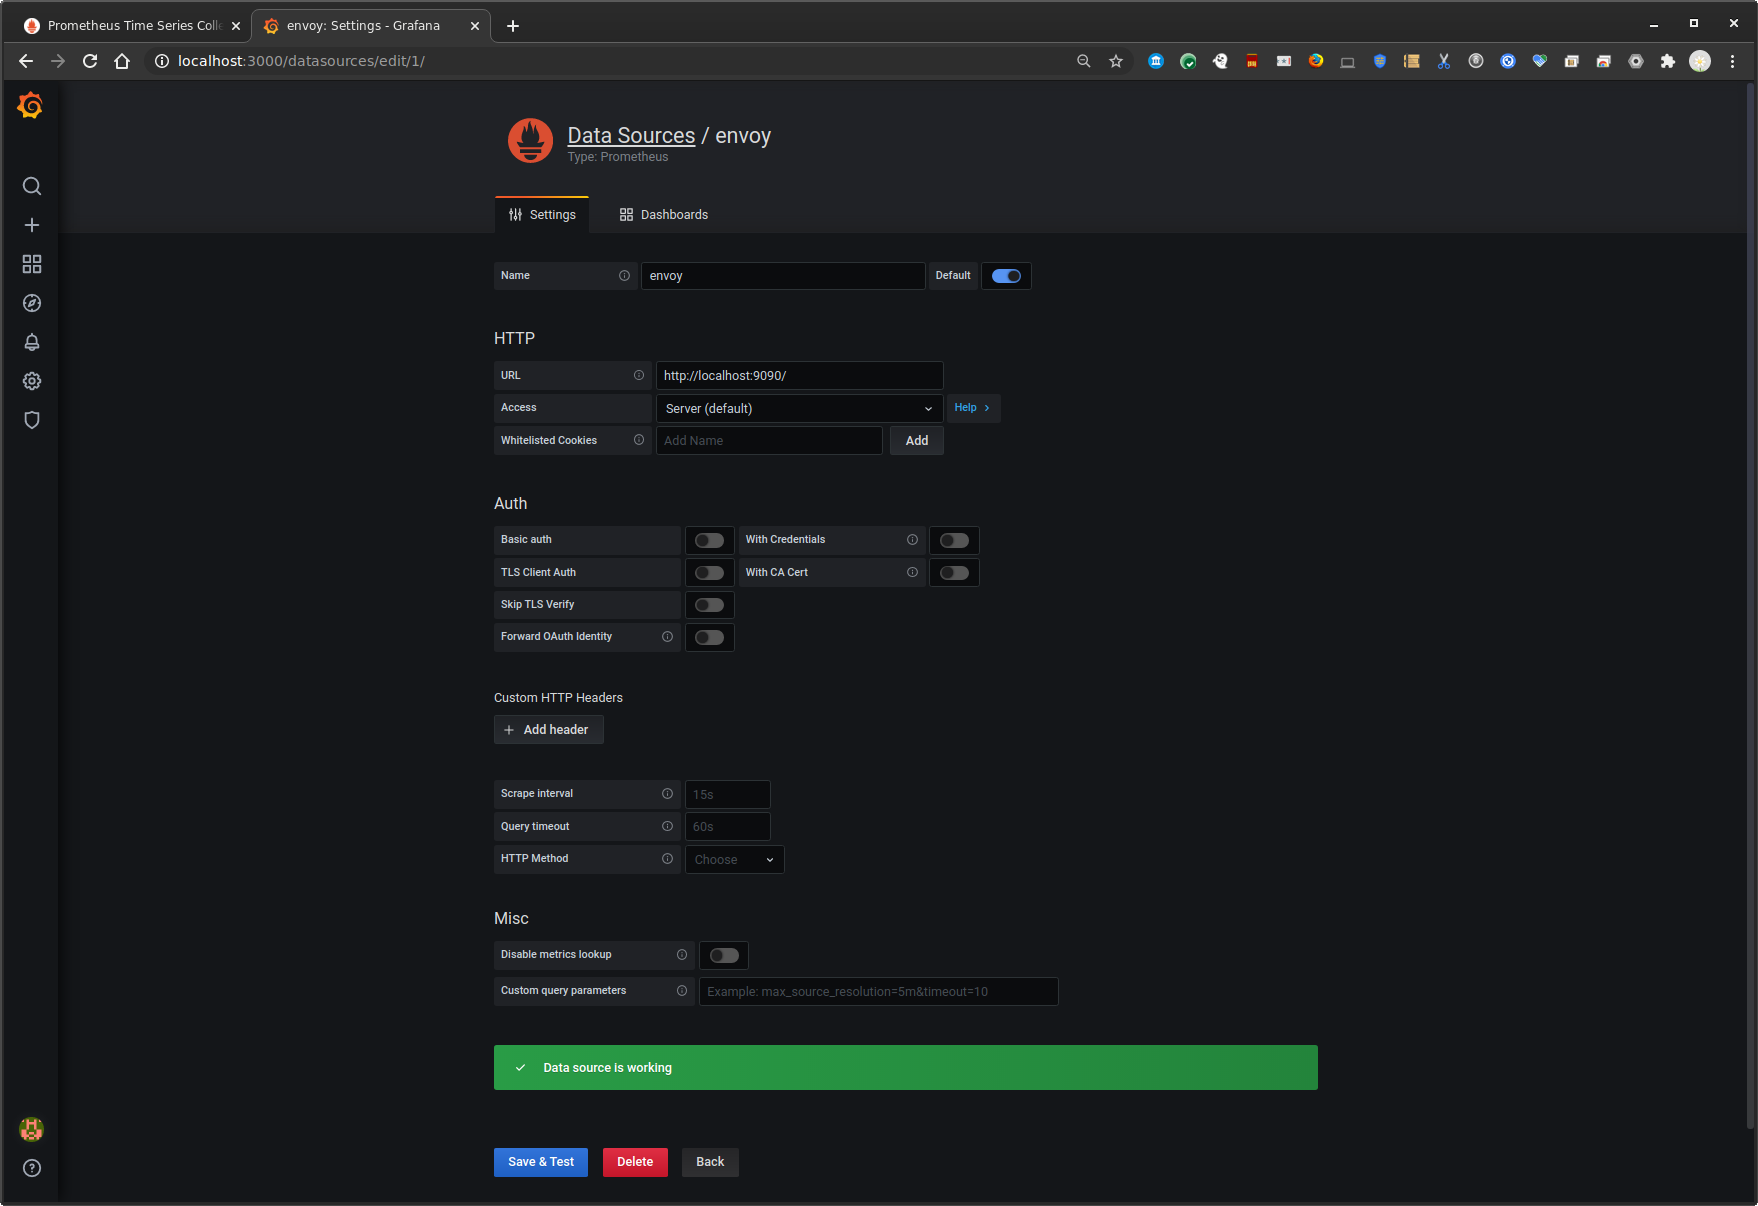The height and width of the screenshot is (1206, 1758).
Task: Reload the page with the browser refresh icon
Action: point(90,61)
